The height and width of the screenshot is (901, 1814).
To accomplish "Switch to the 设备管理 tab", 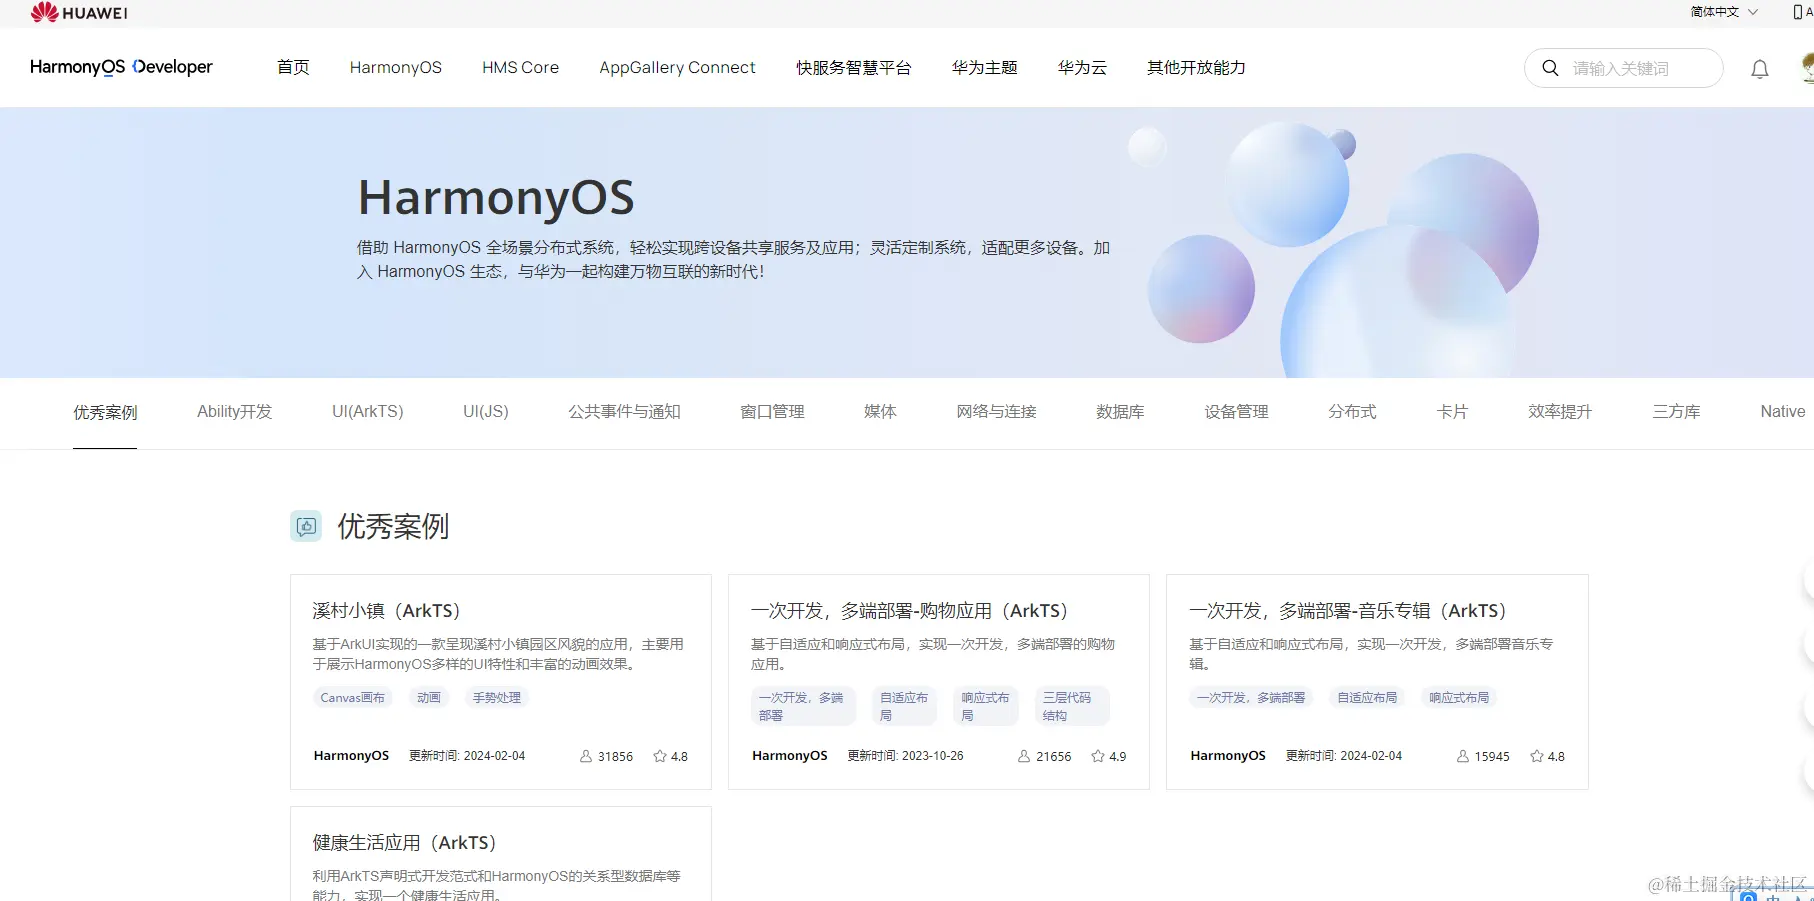I will click(1236, 411).
